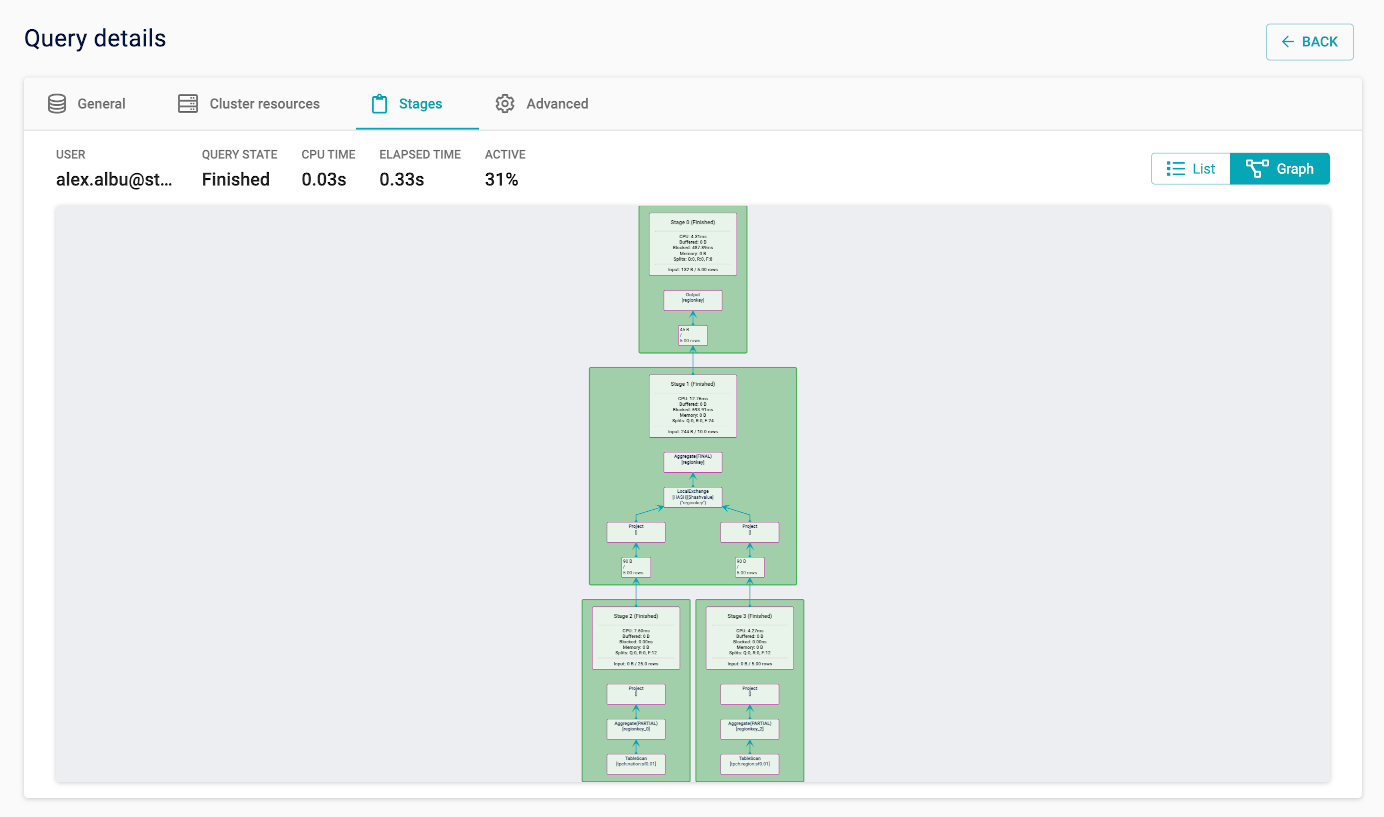This screenshot has height=817, width=1384.
Task: Switch to the General tab
Action: click(x=101, y=103)
